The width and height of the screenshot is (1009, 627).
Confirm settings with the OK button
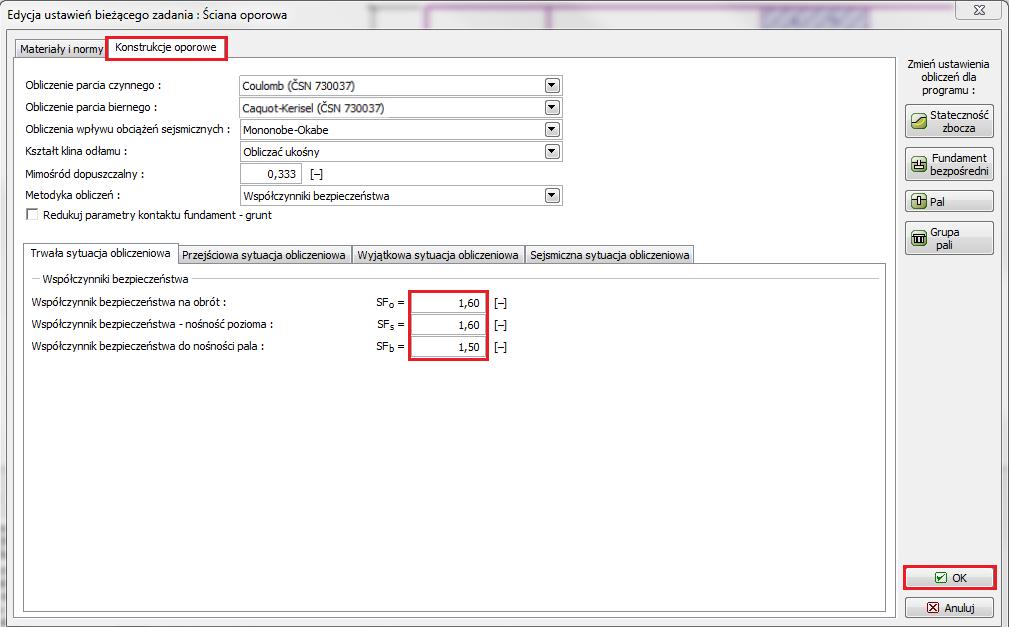[x=950, y=578]
